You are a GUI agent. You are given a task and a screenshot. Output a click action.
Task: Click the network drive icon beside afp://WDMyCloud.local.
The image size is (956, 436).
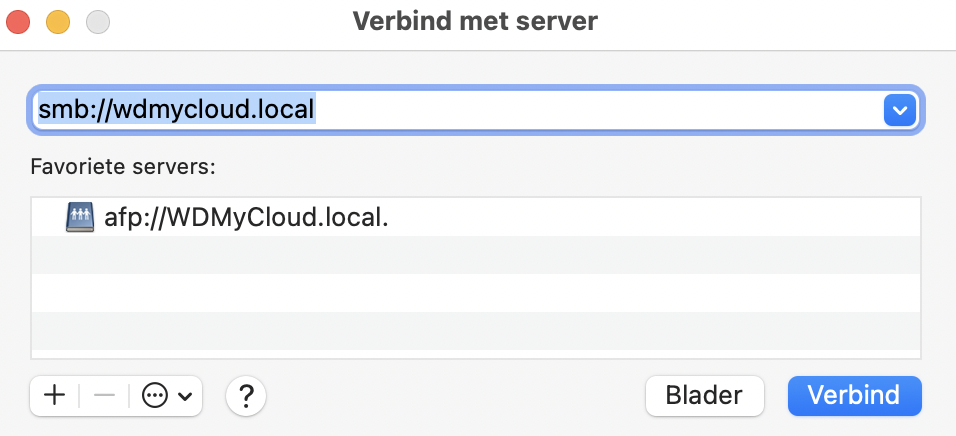[79, 216]
